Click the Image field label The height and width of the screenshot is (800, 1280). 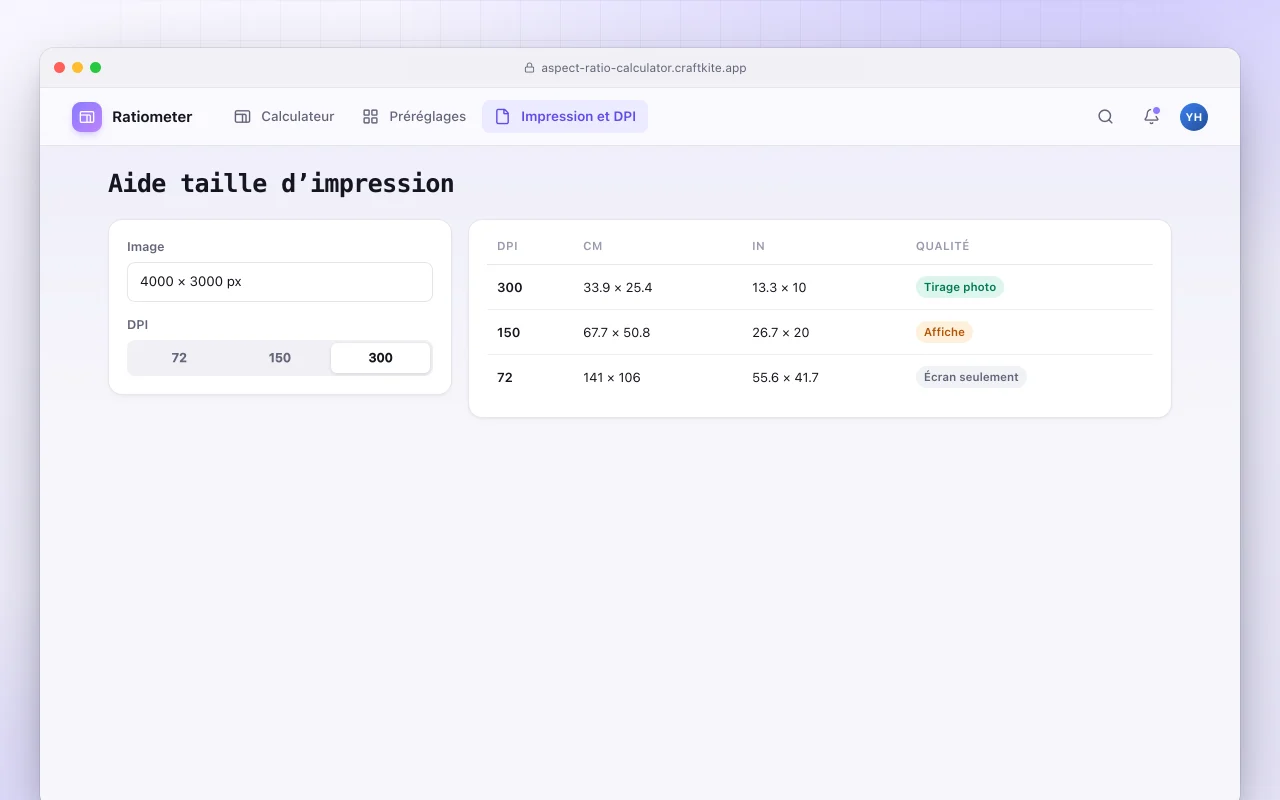coord(146,247)
